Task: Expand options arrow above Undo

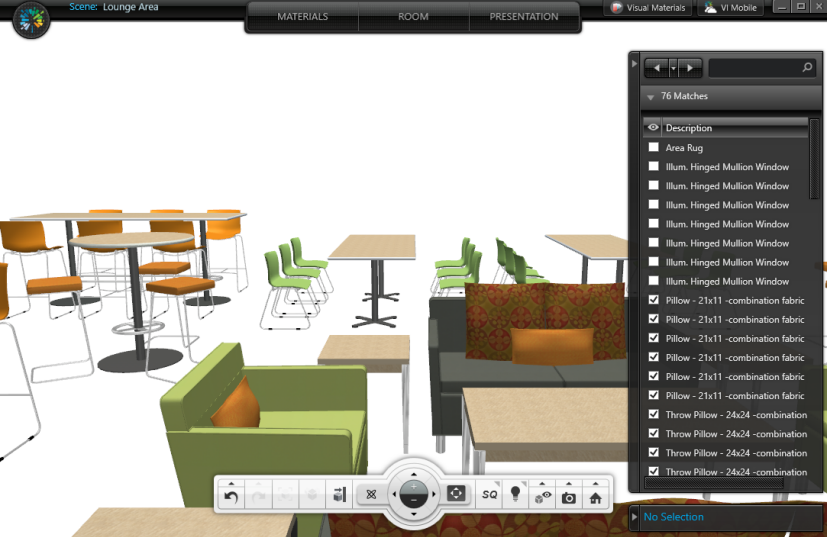Action: click(x=232, y=483)
